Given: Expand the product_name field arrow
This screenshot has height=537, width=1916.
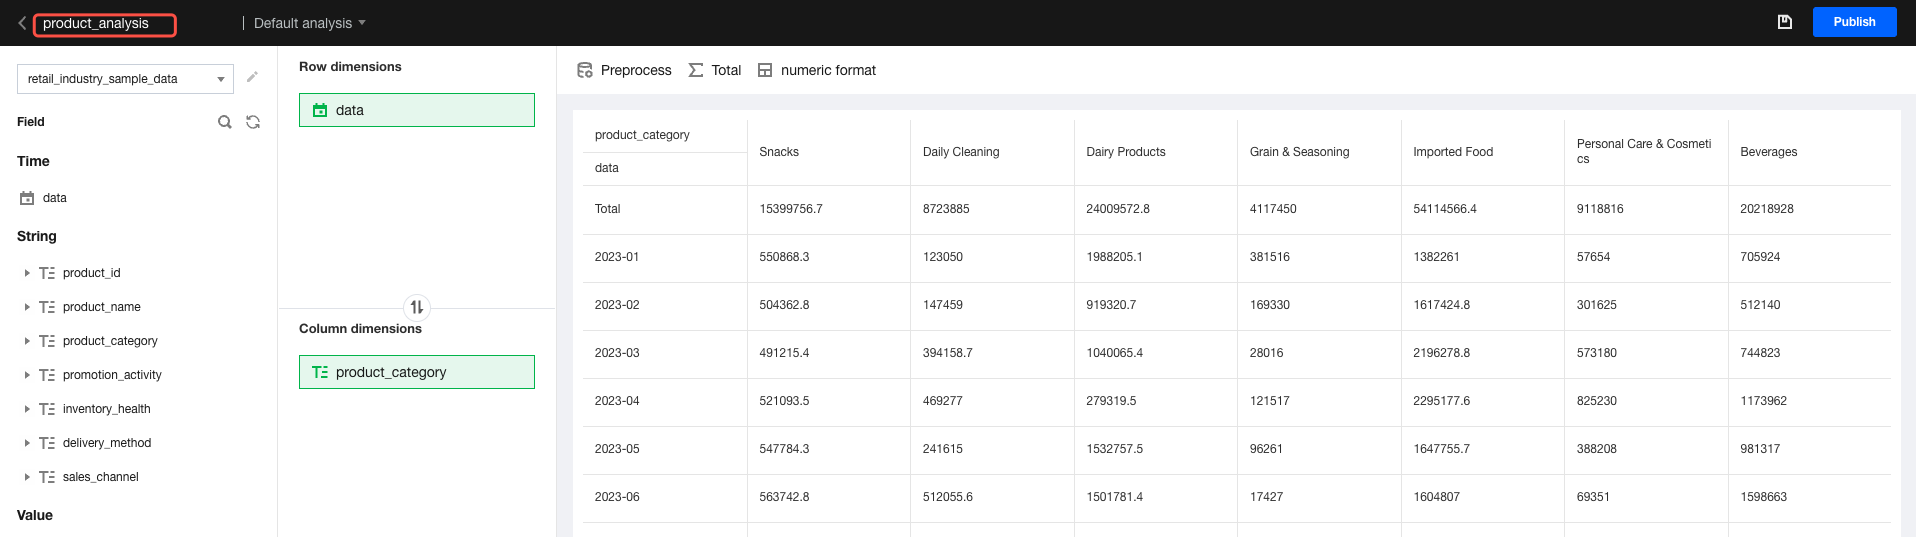Looking at the screenshot, I should point(27,307).
